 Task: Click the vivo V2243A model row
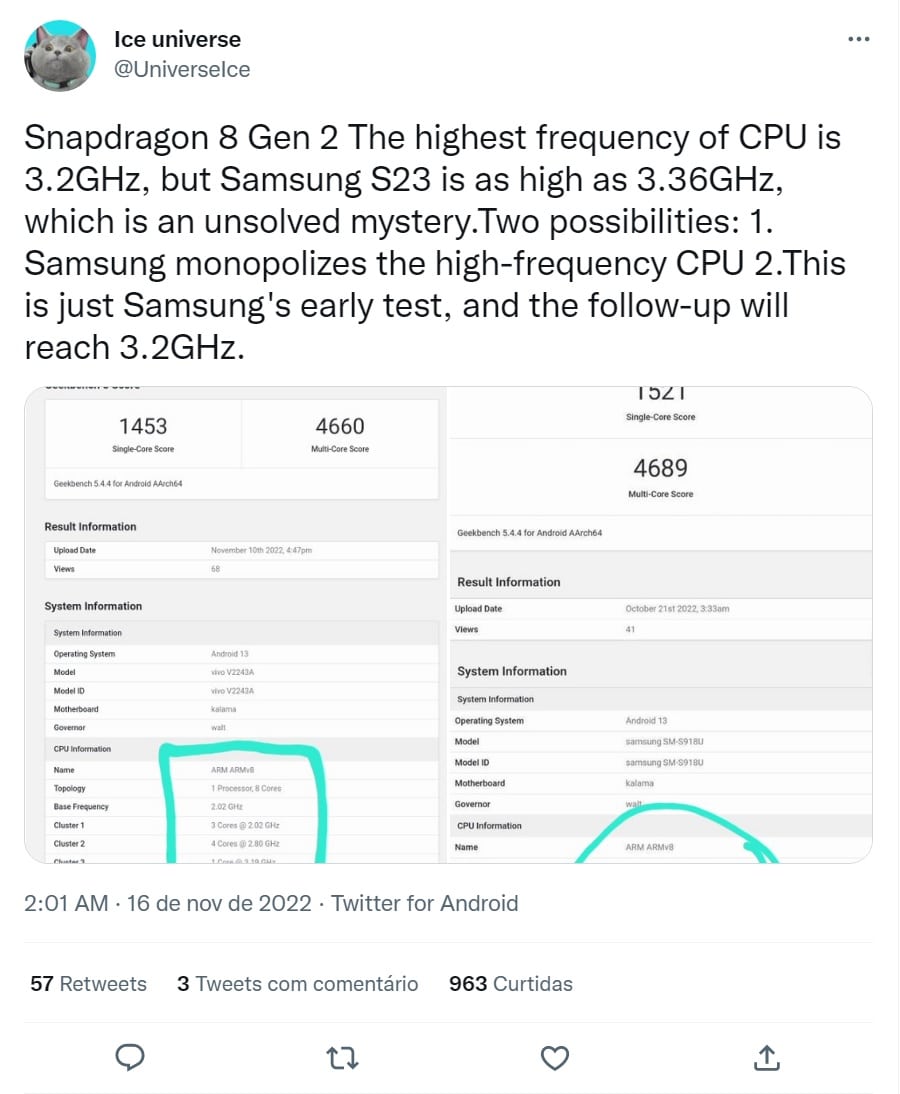pos(241,672)
